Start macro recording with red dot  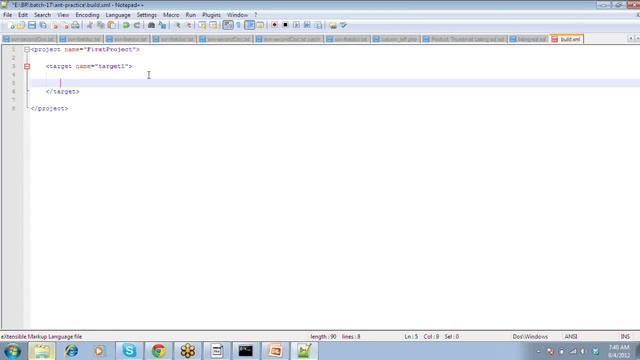(274, 25)
